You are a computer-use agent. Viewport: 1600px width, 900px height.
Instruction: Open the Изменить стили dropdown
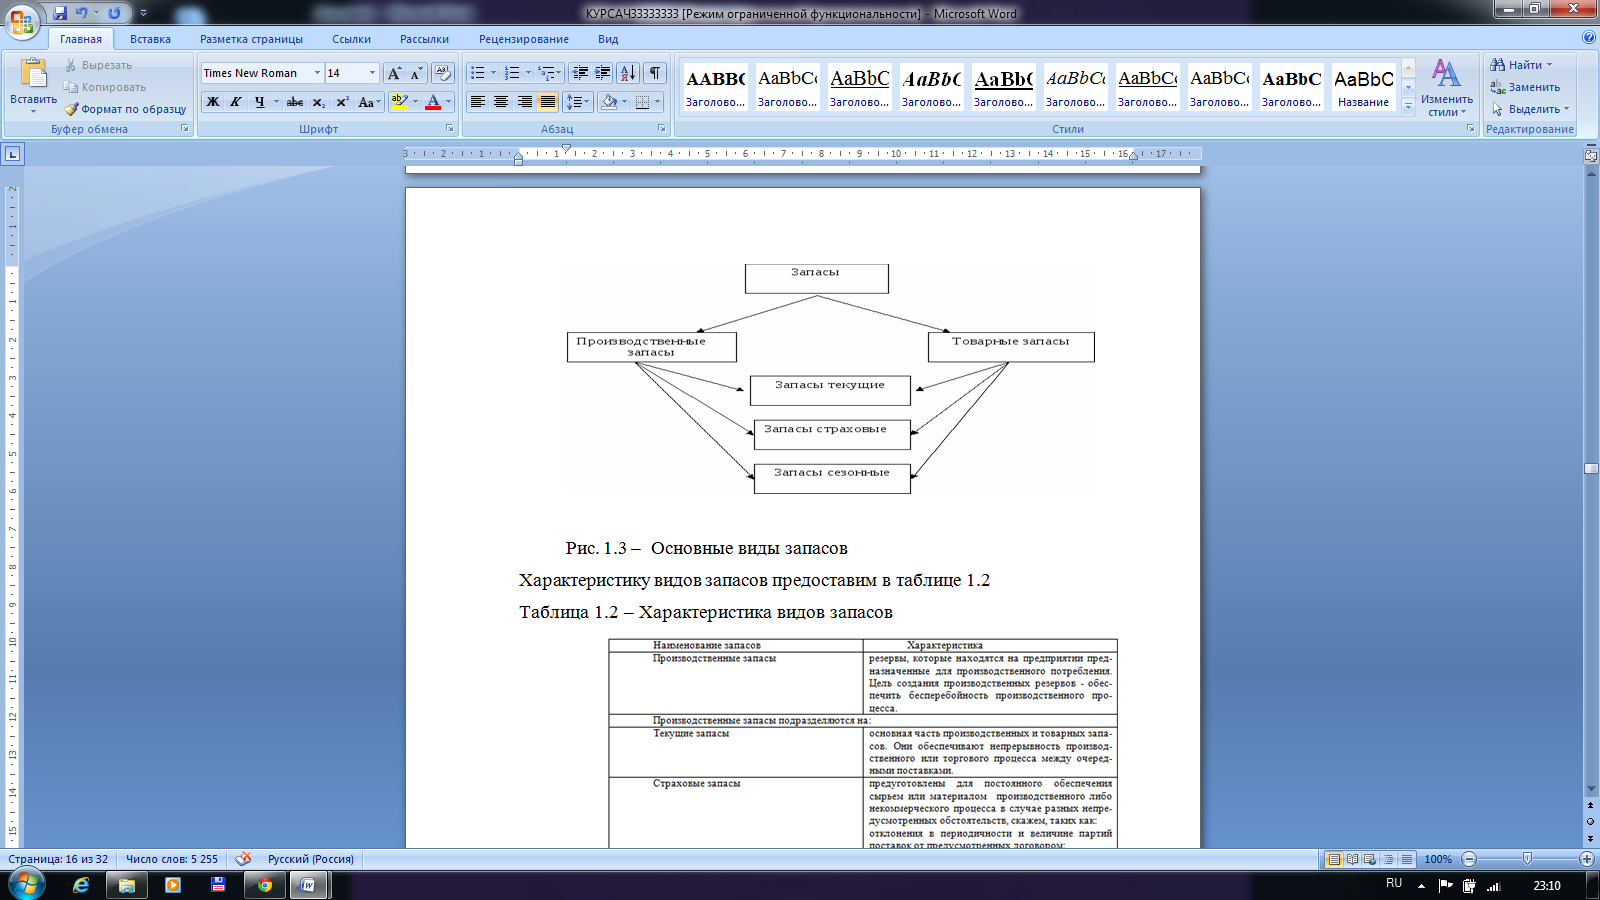tap(1446, 88)
